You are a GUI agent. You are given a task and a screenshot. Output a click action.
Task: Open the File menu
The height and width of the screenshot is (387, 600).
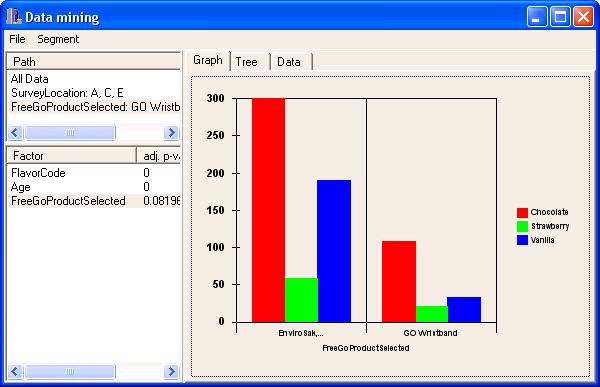coord(17,39)
